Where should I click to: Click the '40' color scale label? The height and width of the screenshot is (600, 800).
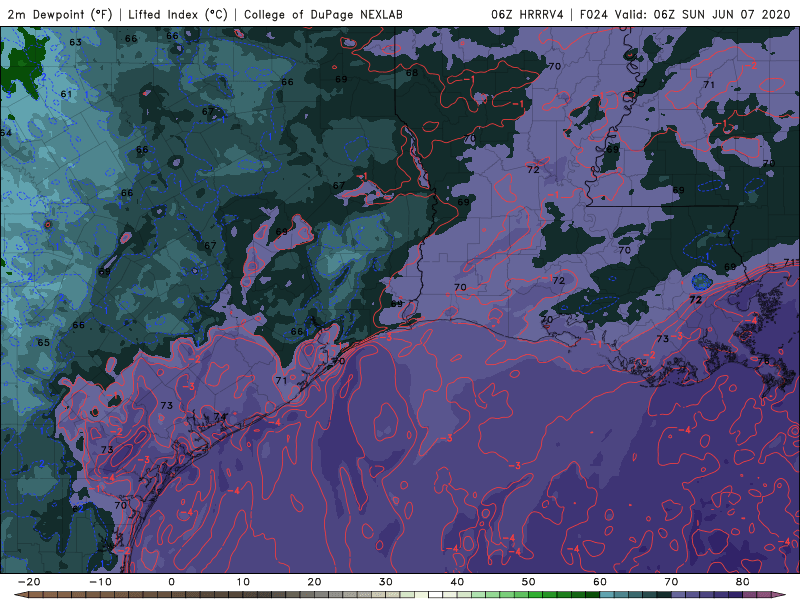click(x=457, y=582)
